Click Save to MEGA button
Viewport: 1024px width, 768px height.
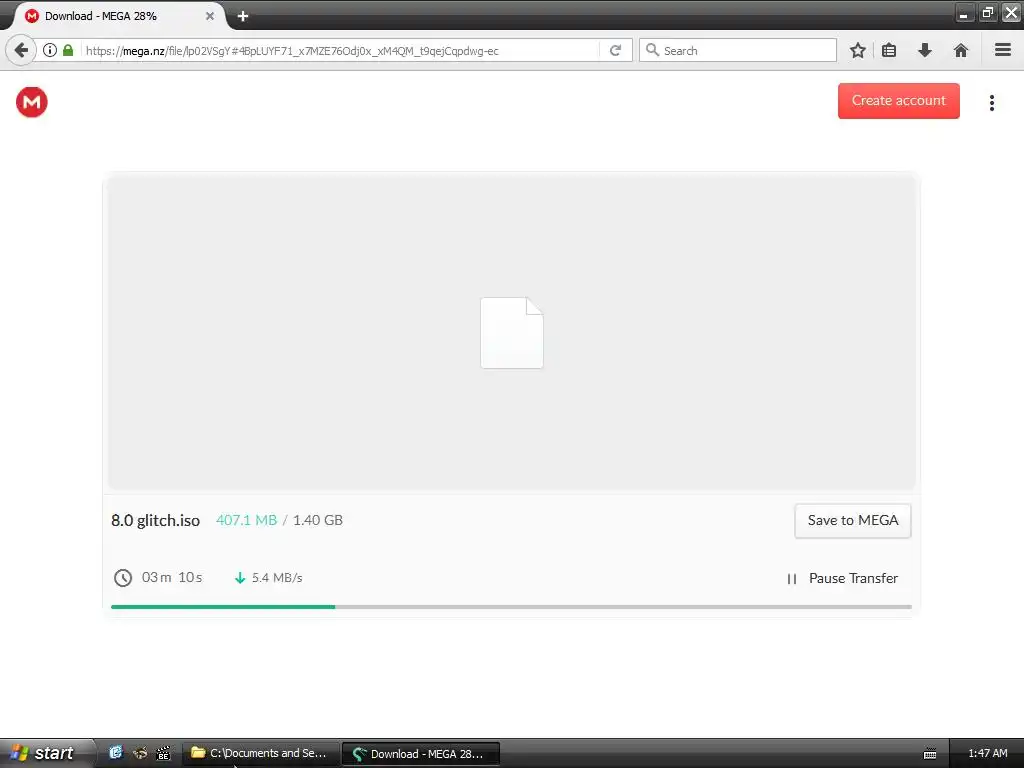[852, 520]
